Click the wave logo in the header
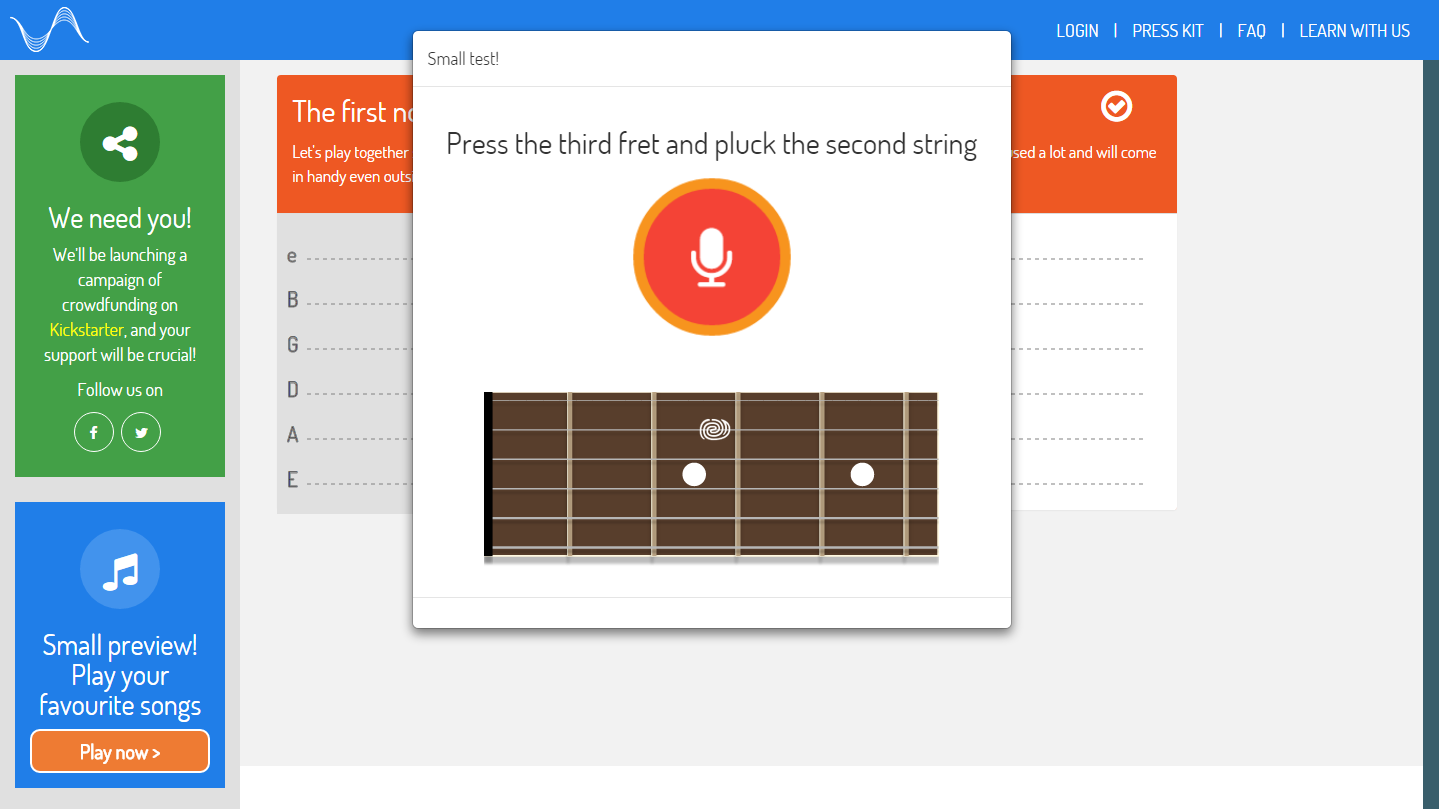The width and height of the screenshot is (1439, 809). (50, 29)
